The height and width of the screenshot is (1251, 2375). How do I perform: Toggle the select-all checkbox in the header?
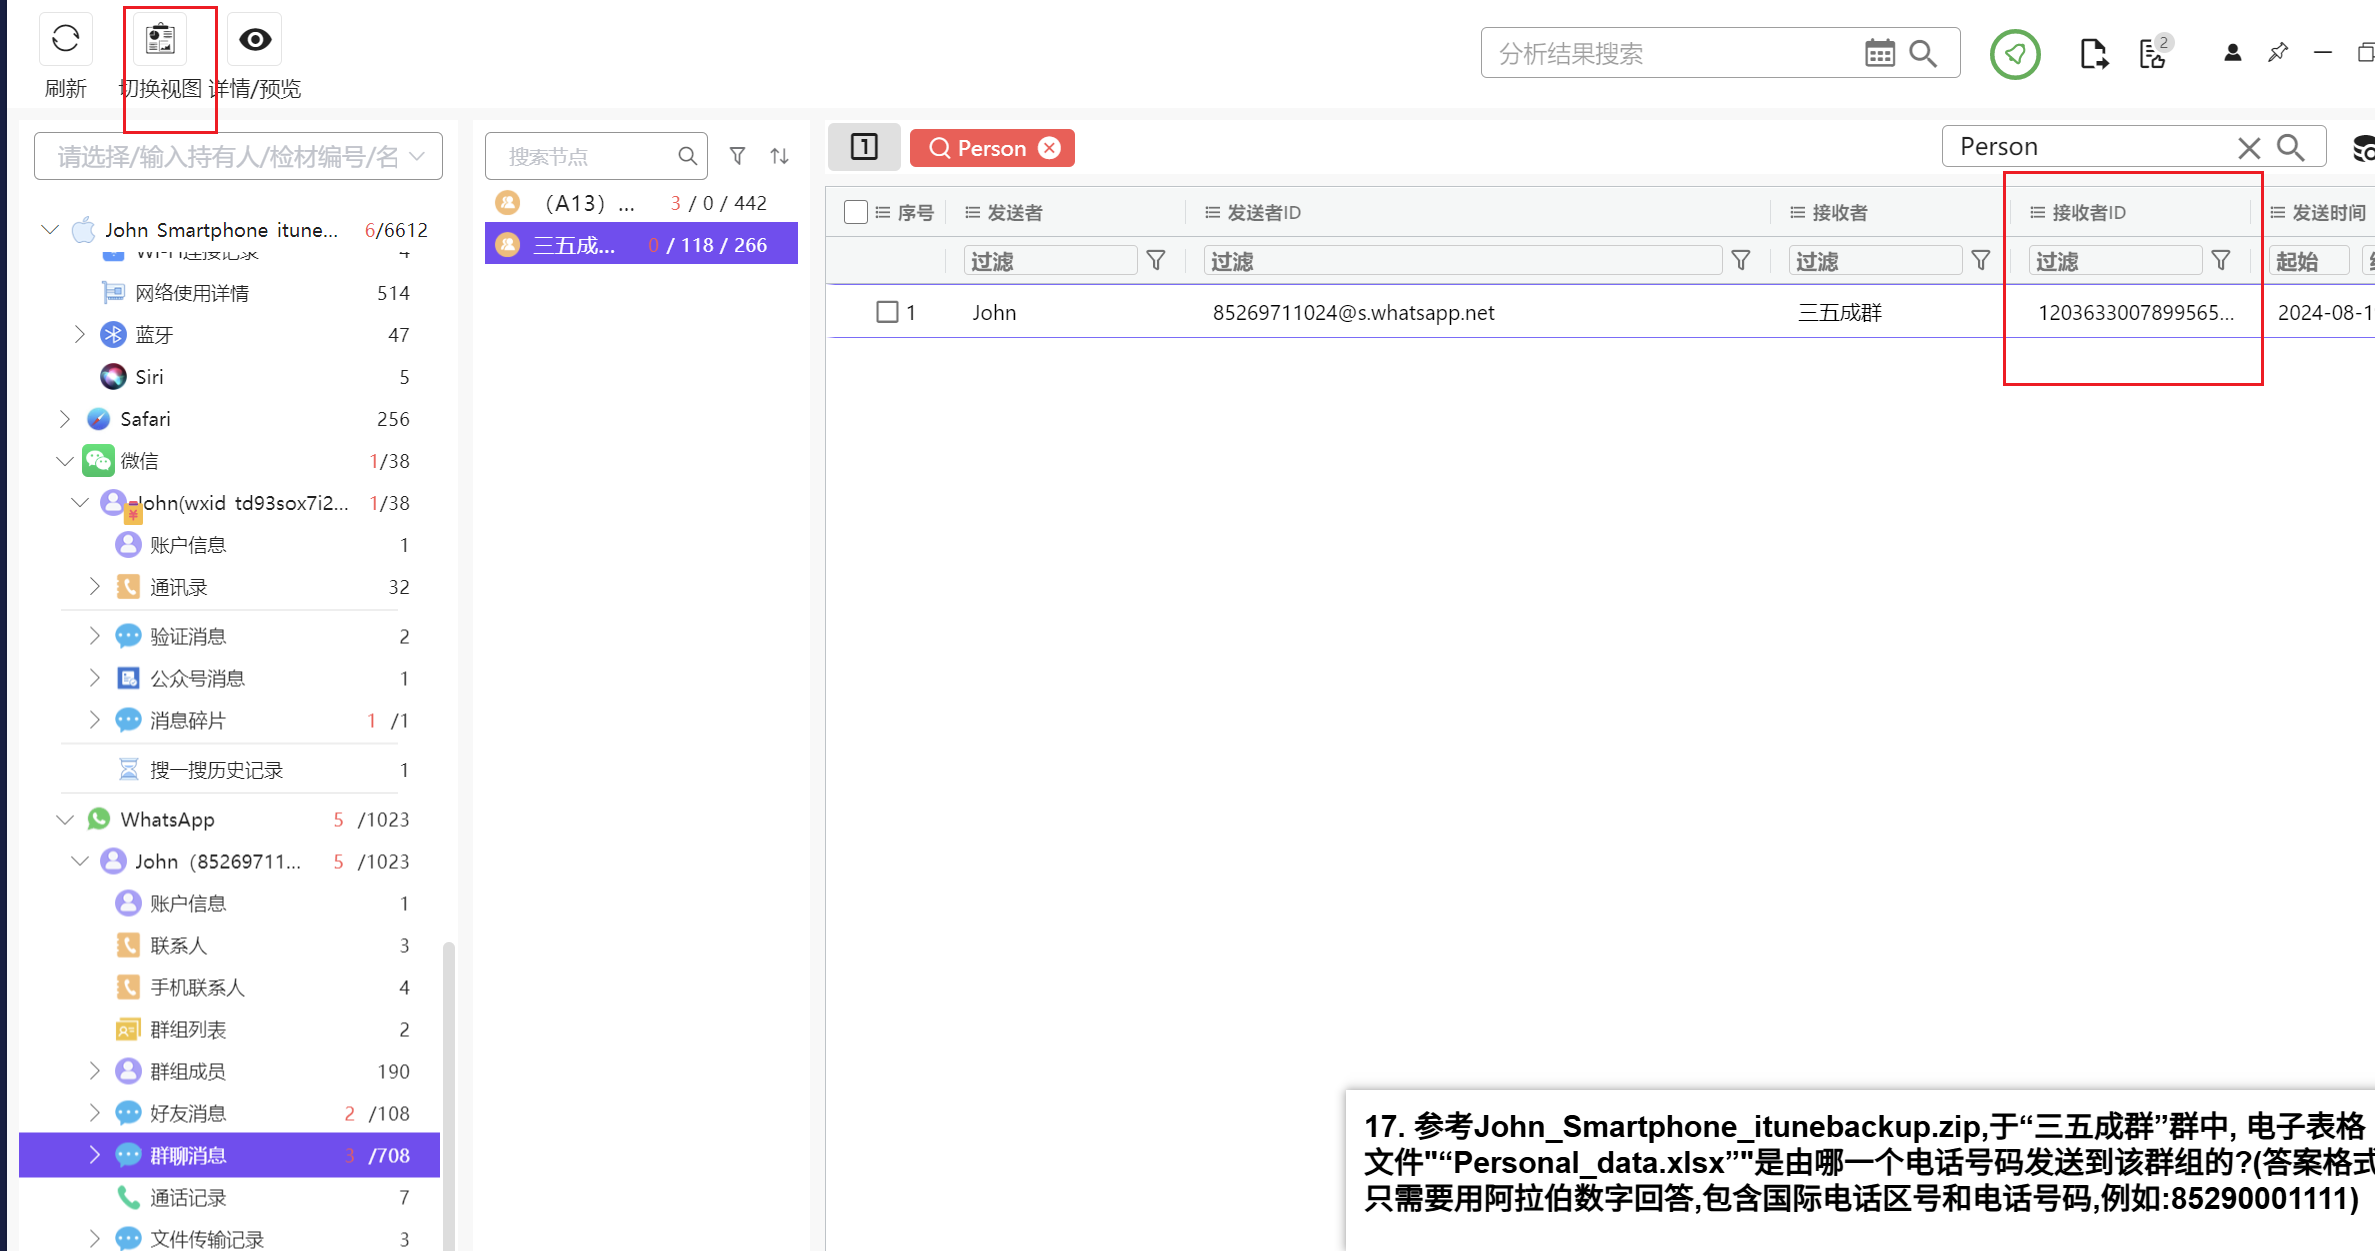coord(856,212)
